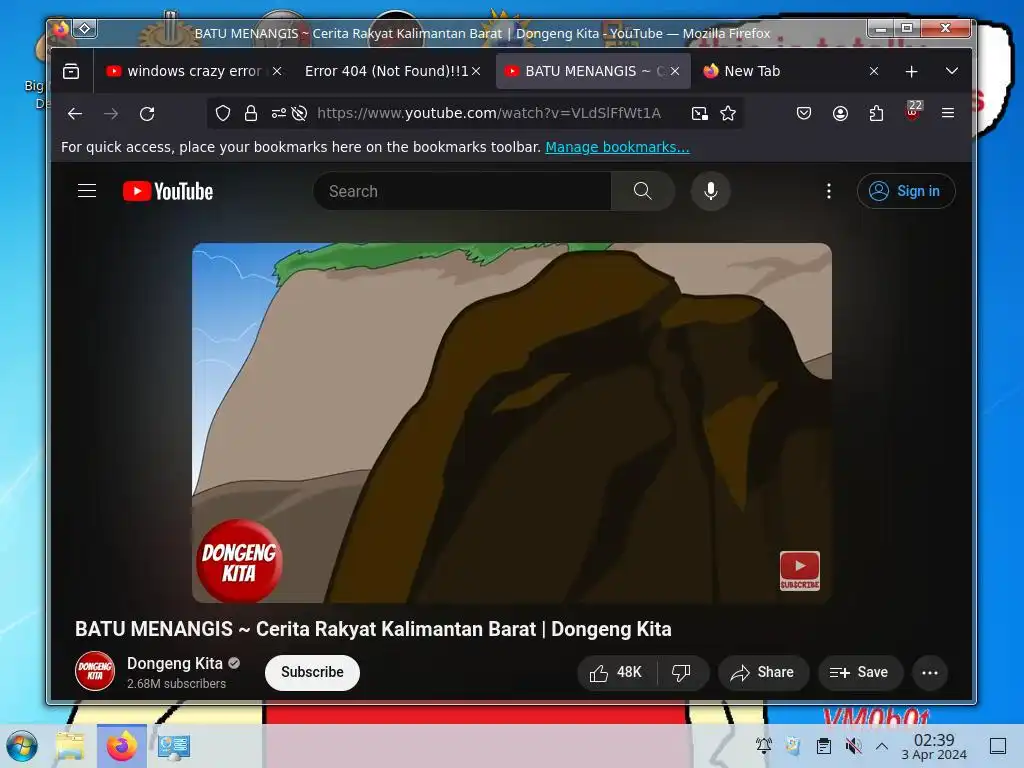Open YouTube settings three-dot menu
The width and height of the screenshot is (1024, 768).
tap(829, 191)
